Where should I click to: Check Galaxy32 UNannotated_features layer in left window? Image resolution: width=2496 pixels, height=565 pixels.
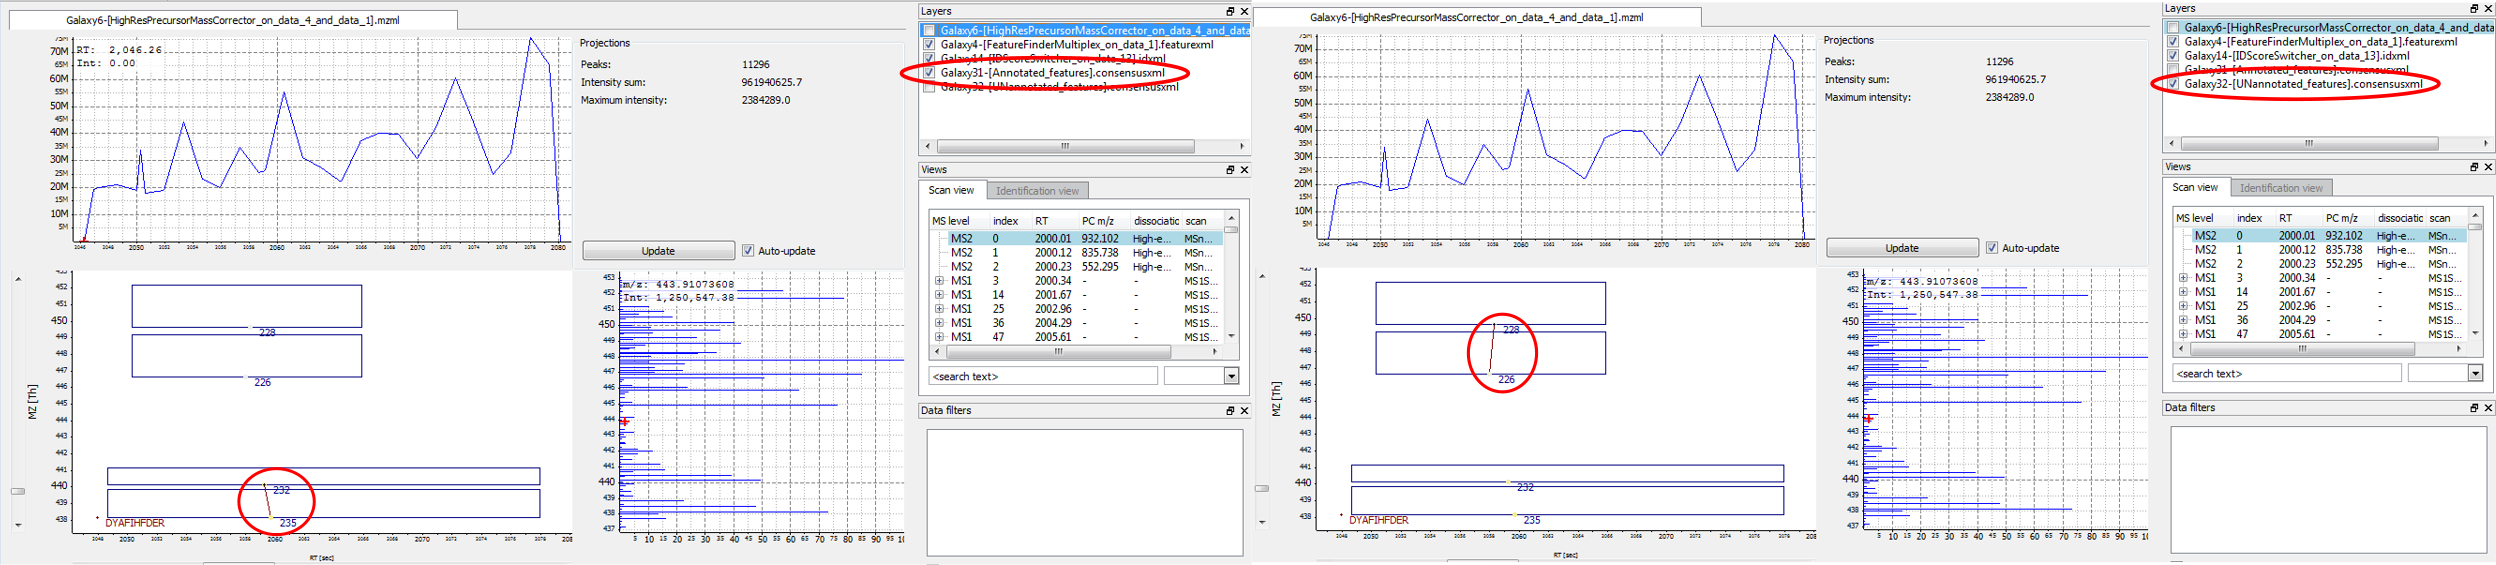pos(929,86)
